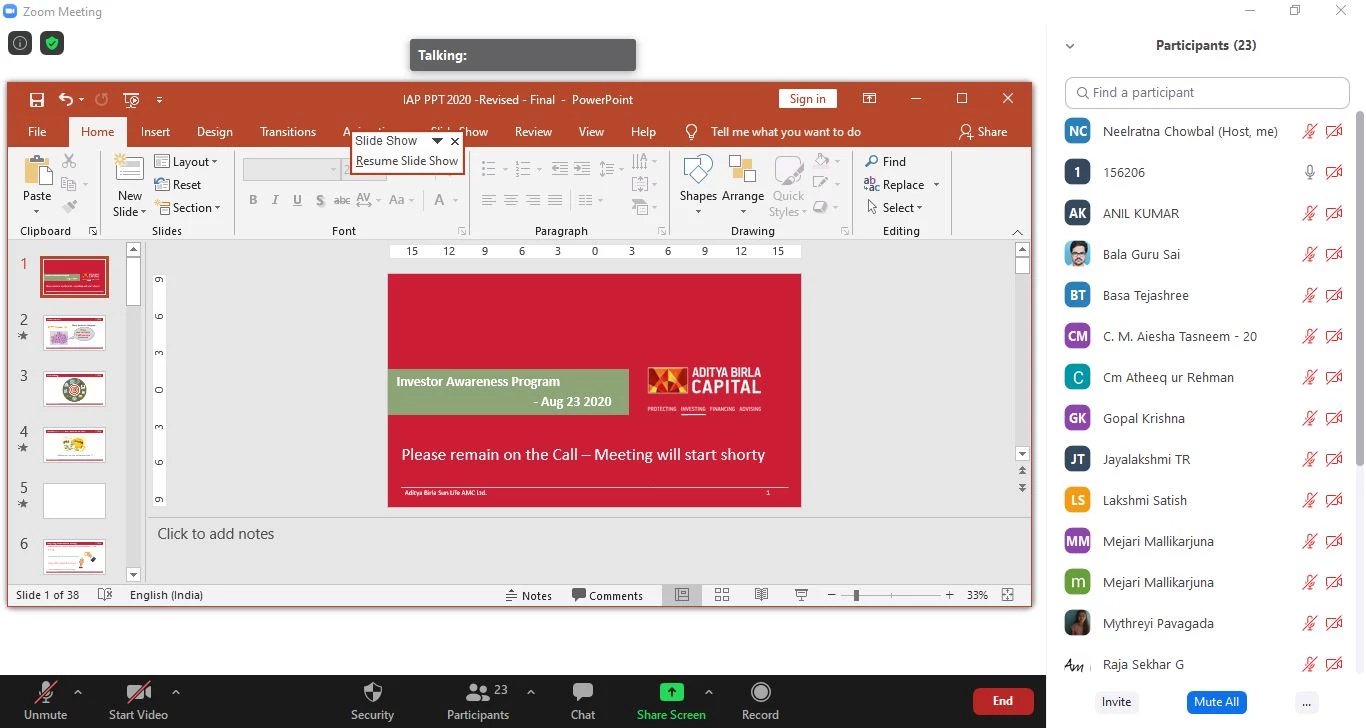Viewport: 1366px width, 728px height.
Task: Toggle Bala Guru Sai's video icon
Action: [x=1334, y=254]
